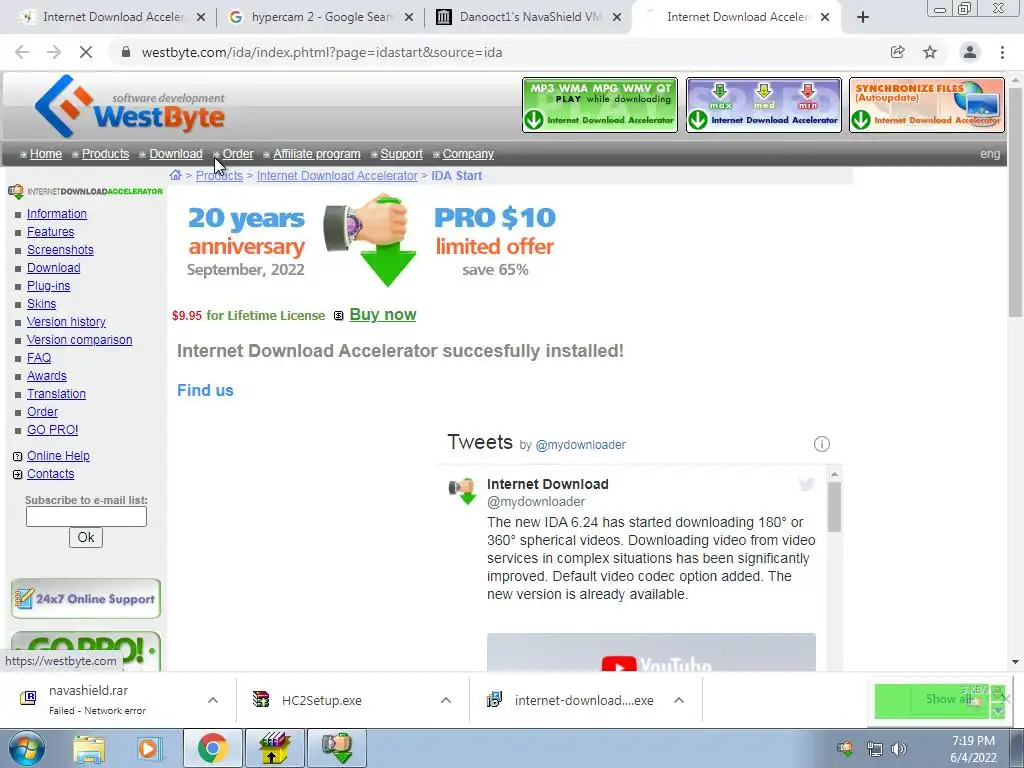Click IDA icon in system tray

pos(845,748)
